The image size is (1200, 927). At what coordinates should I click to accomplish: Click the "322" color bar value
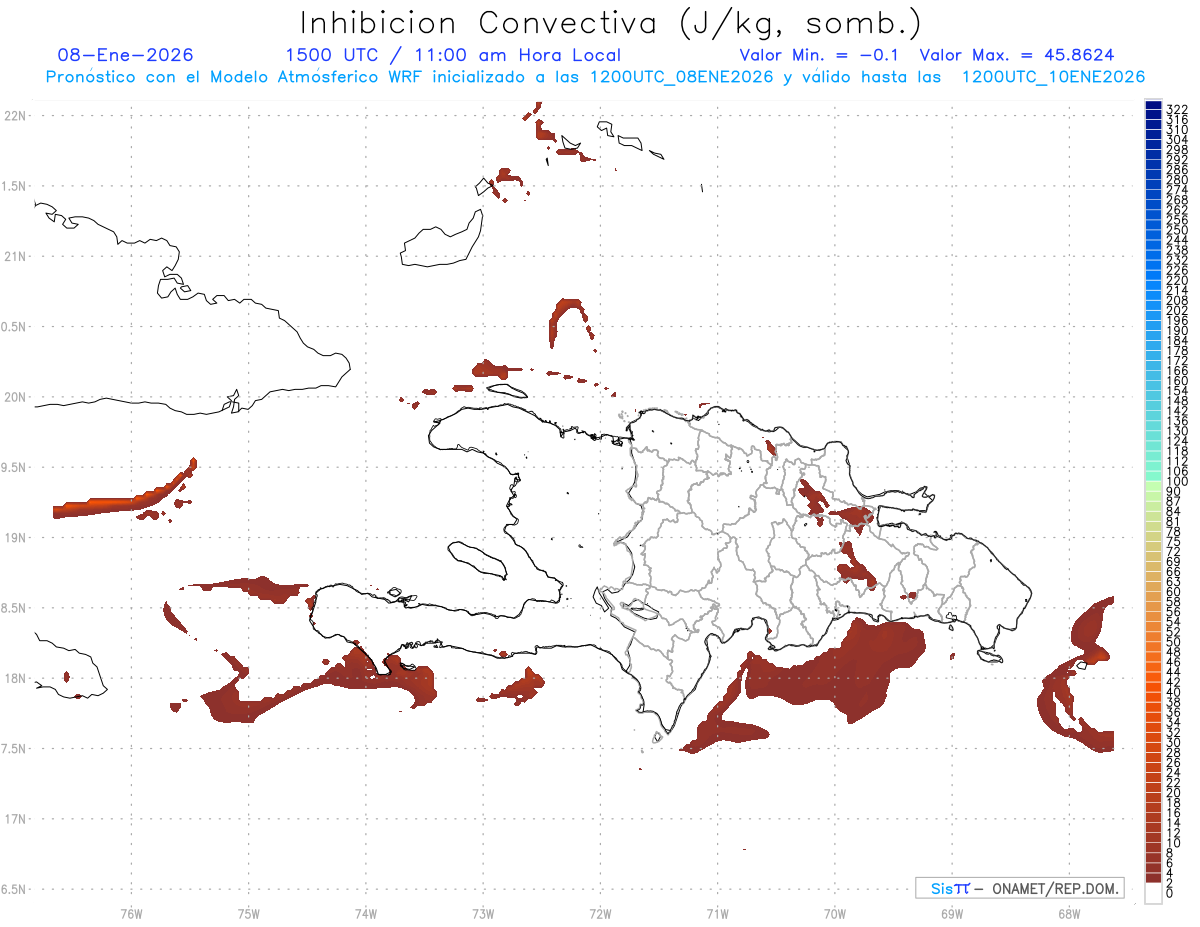[x=1177, y=108]
